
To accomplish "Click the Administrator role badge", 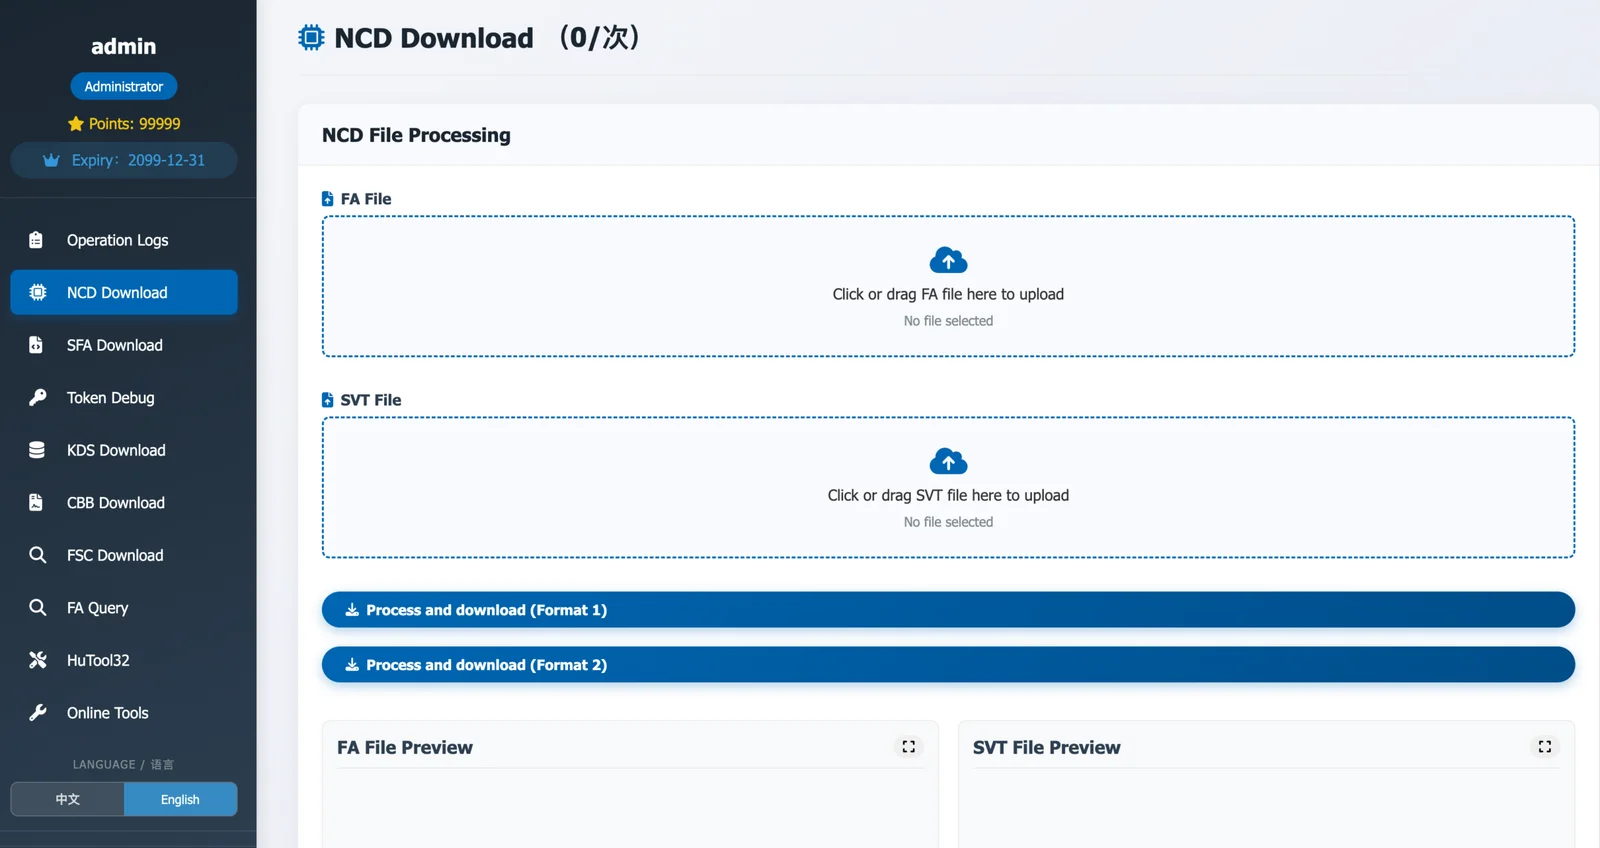I will tap(124, 87).
